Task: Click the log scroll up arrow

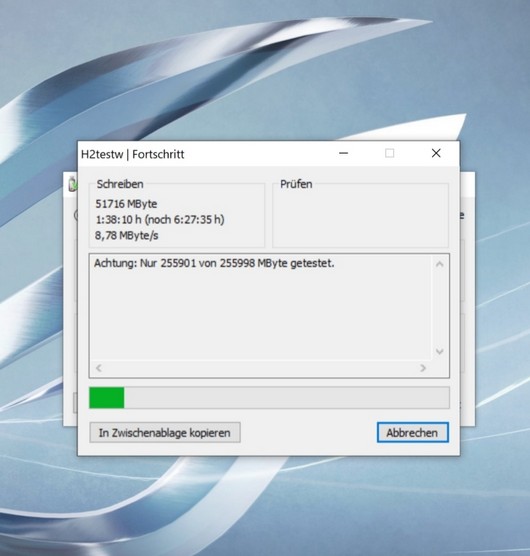Action: 440,264
